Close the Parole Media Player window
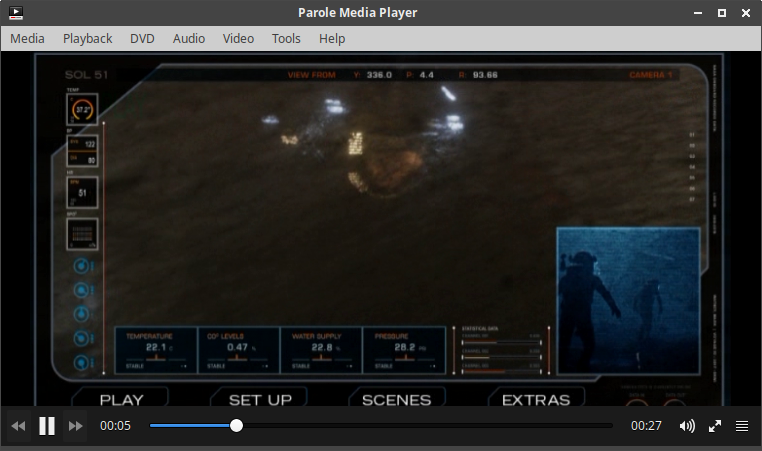The height and width of the screenshot is (451, 762). tap(745, 13)
